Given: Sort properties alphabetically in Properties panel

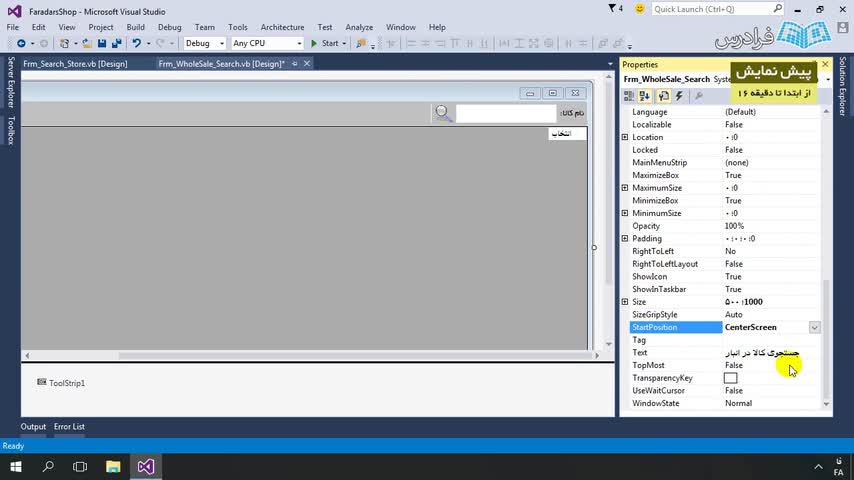Looking at the screenshot, I should tap(645, 96).
